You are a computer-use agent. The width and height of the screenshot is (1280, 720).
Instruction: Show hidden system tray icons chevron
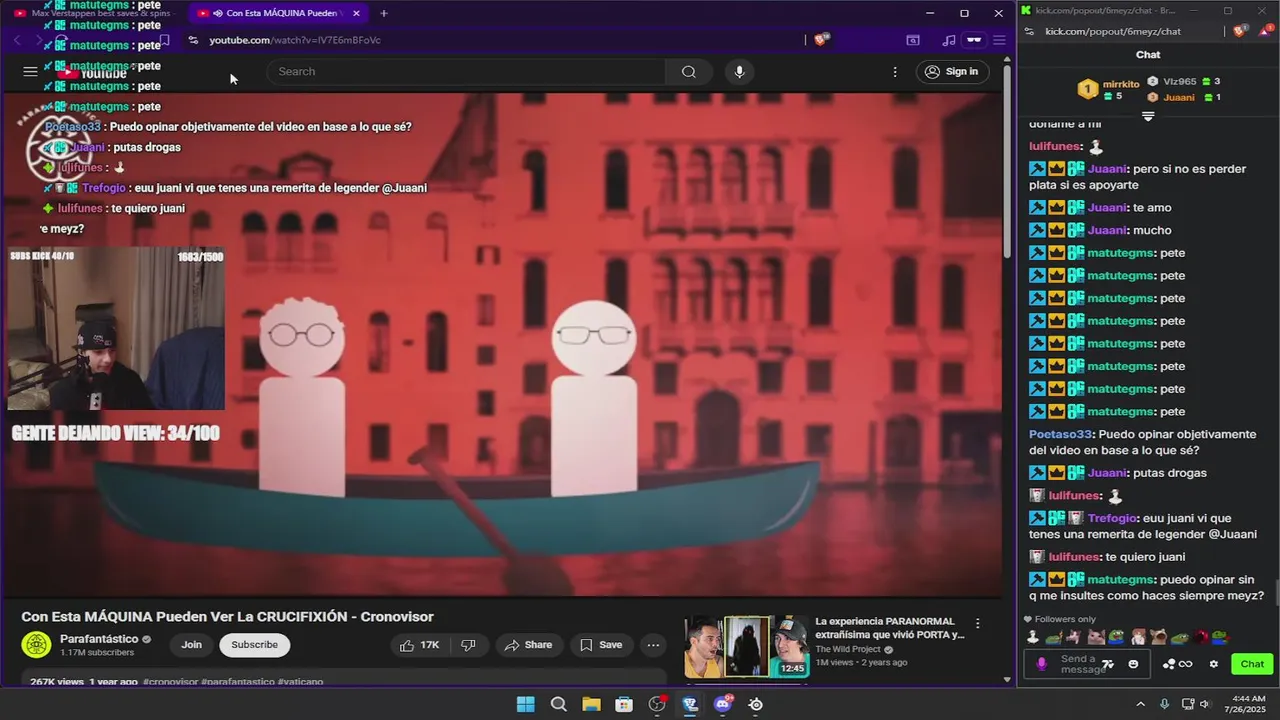click(x=1140, y=704)
